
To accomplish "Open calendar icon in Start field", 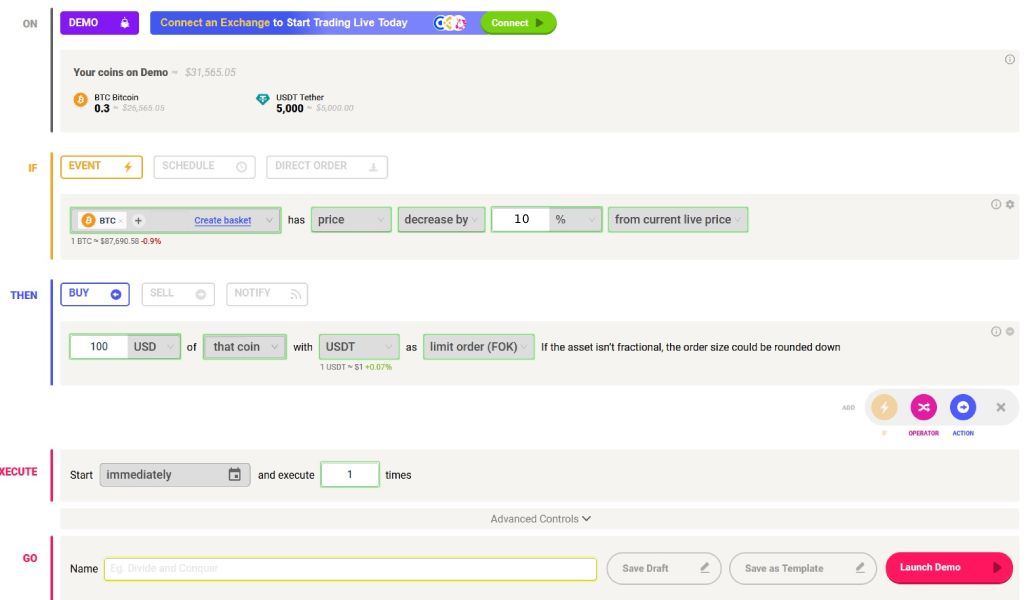I will 235,474.
